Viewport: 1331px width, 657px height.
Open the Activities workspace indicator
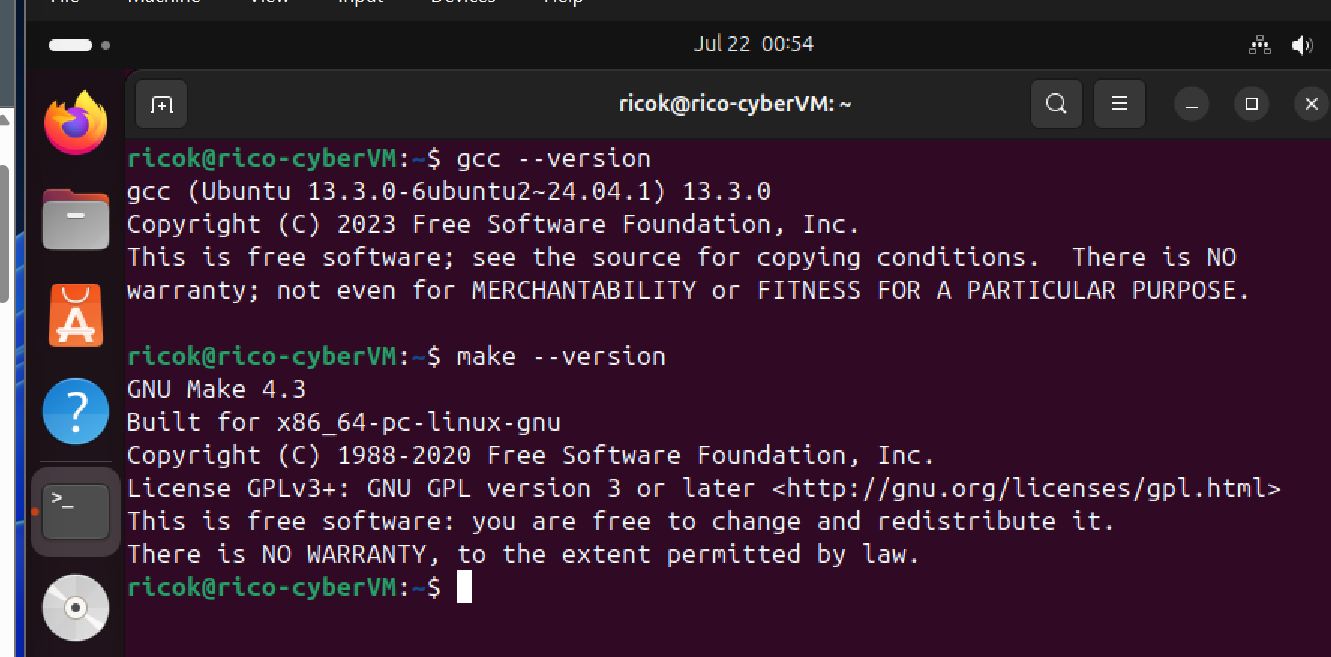(x=79, y=45)
